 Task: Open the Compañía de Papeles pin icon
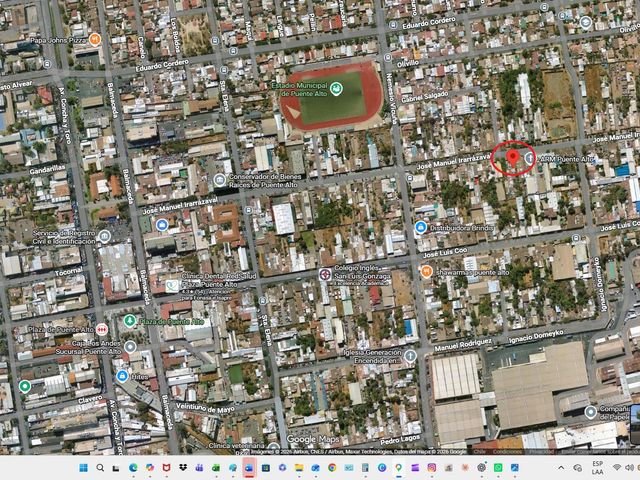(590, 412)
